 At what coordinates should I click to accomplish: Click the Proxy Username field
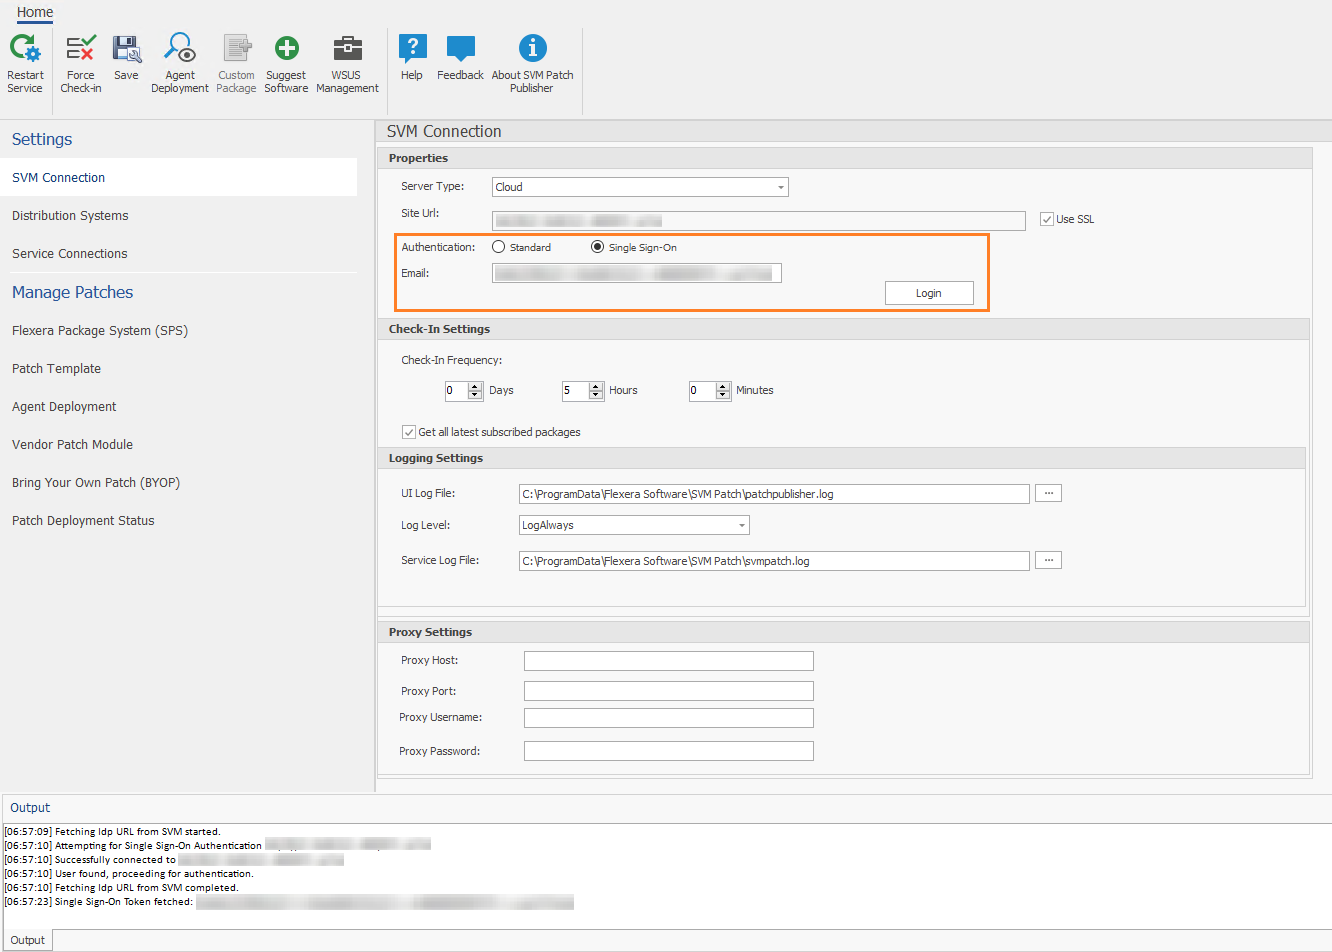tap(669, 718)
